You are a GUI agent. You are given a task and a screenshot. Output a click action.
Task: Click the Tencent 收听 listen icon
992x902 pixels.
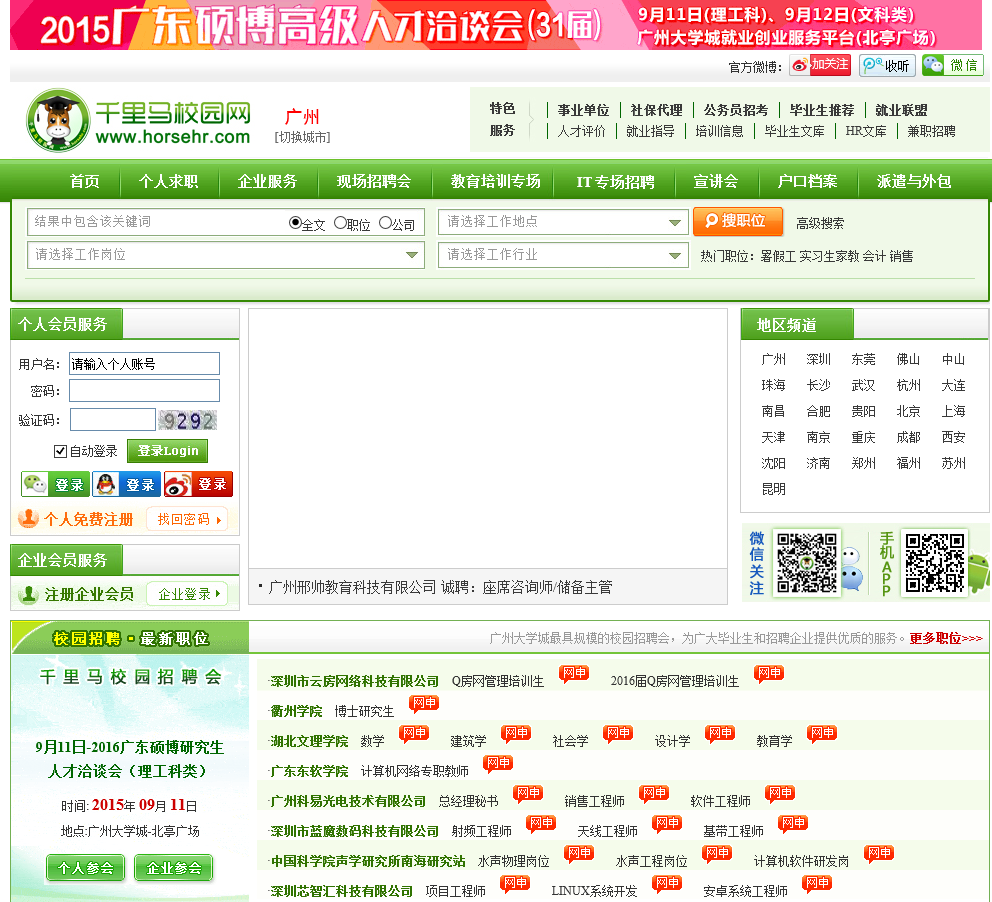click(x=887, y=65)
